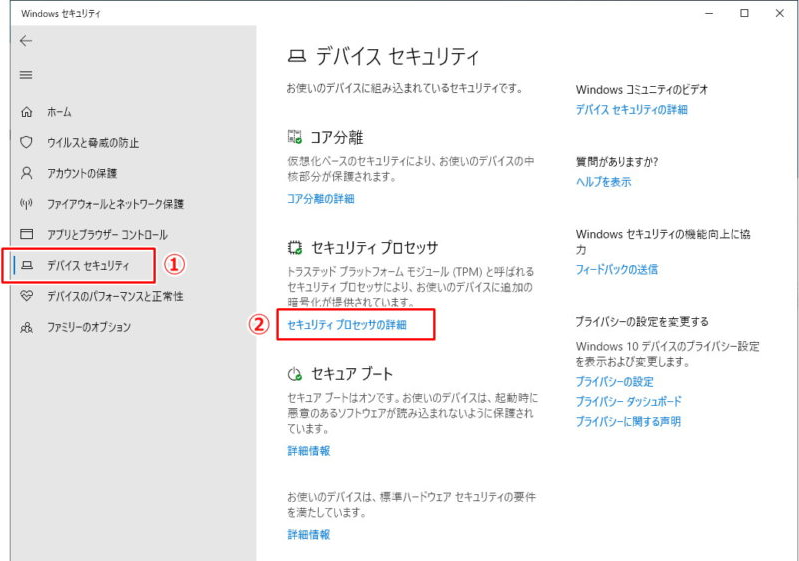Click the back arrow icon

pyautogui.click(x=26, y=41)
